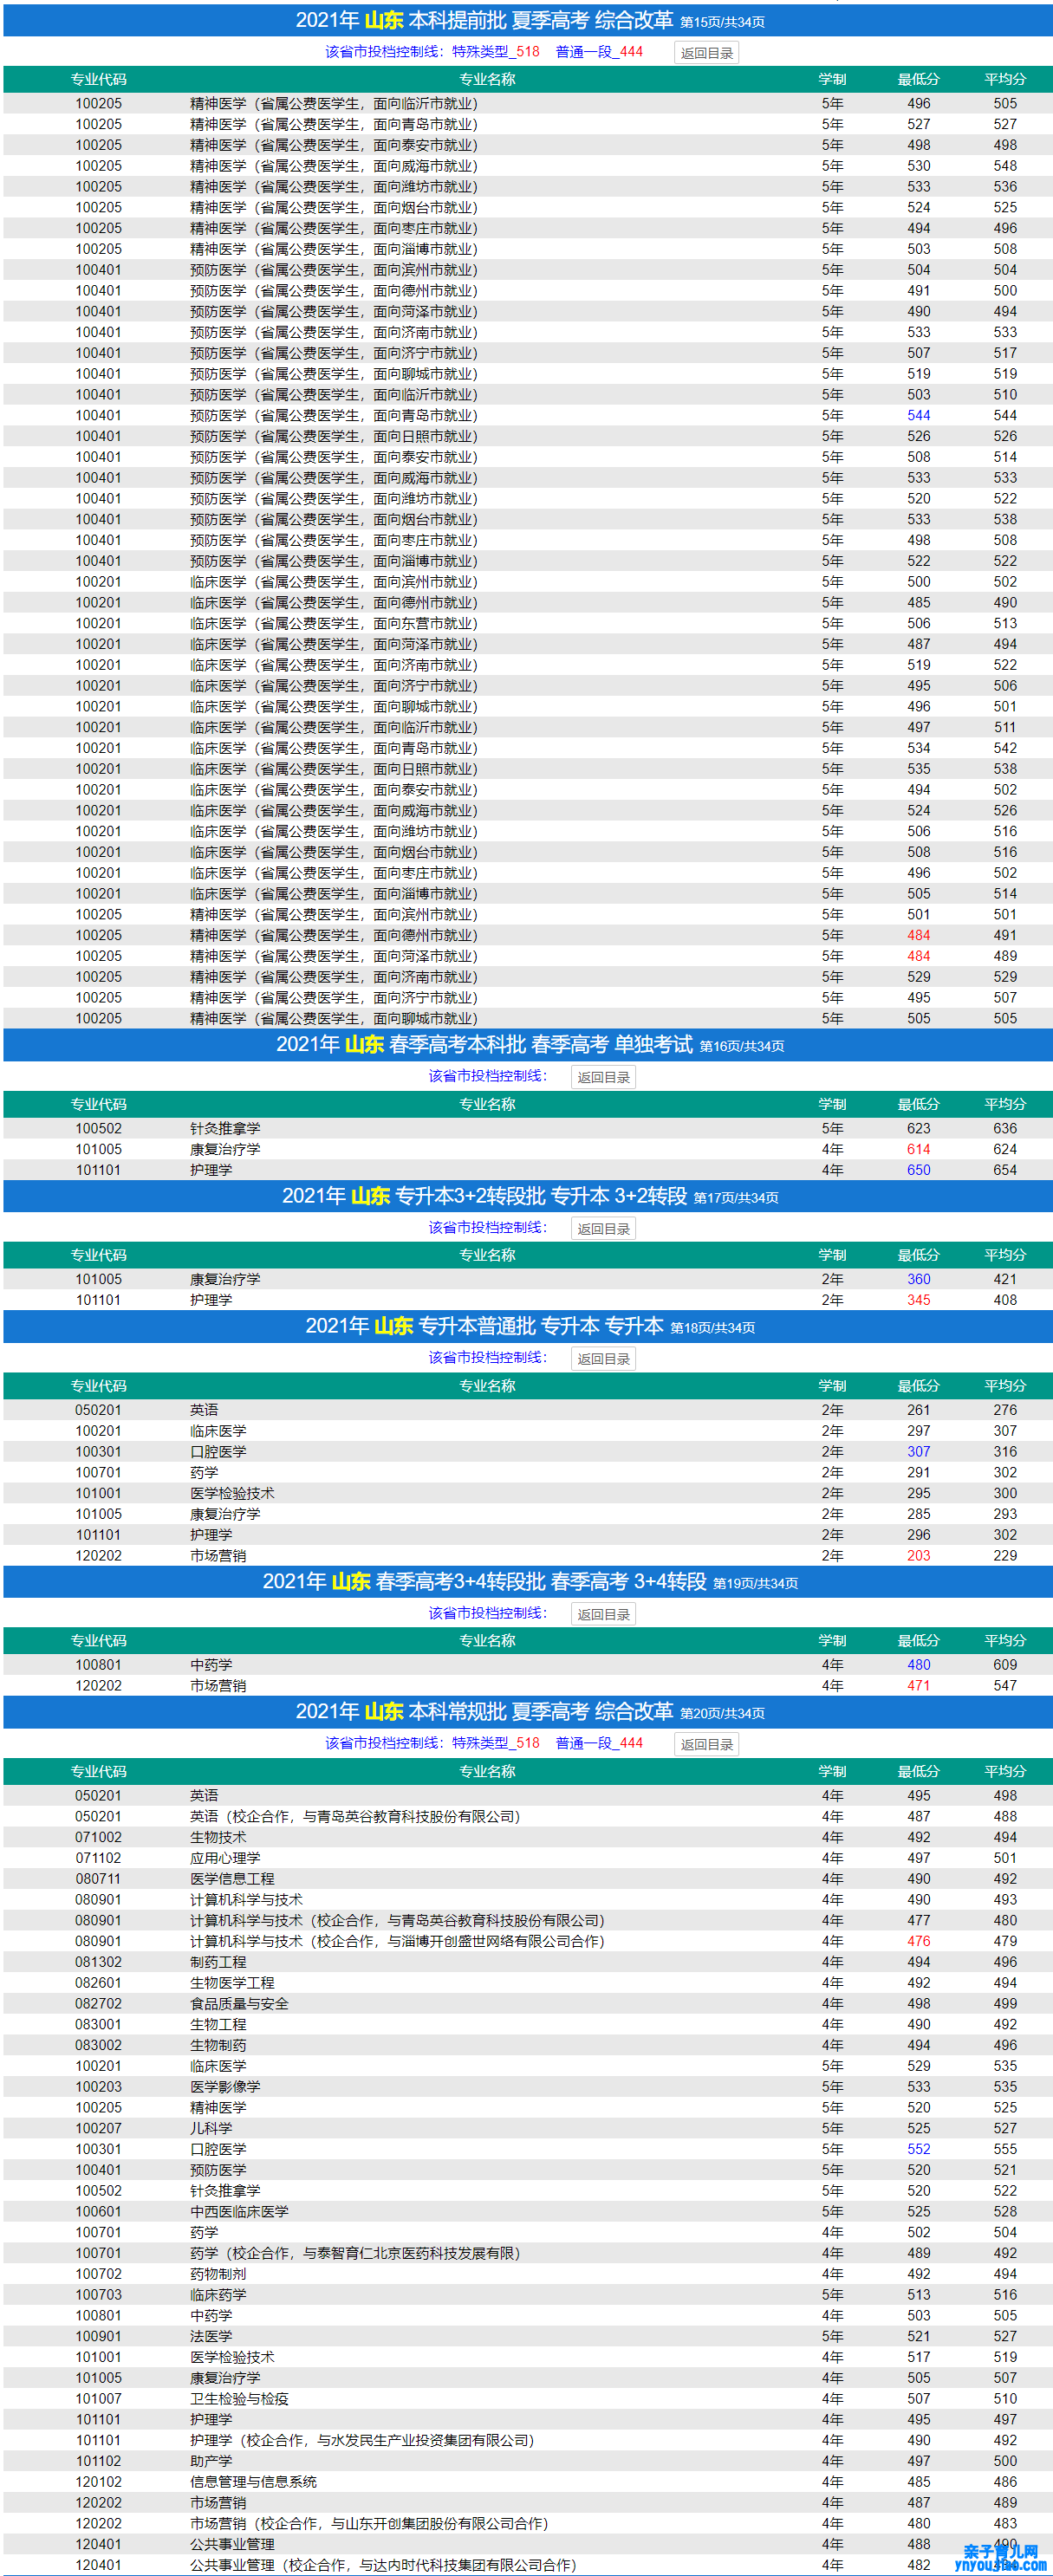The height and width of the screenshot is (2576, 1053).
Task: Click blue 360 score in 专升本3+2 table
Action: [x=918, y=1279]
